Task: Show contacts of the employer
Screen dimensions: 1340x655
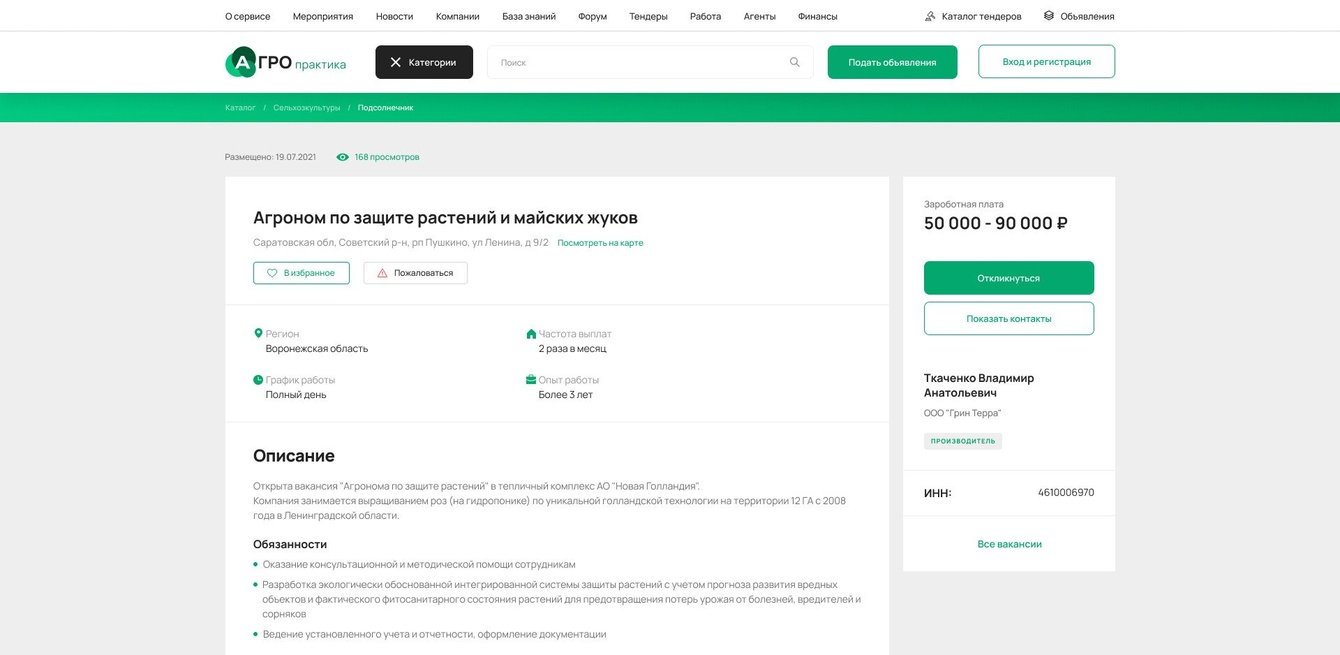Action: (x=1008, y=318)
